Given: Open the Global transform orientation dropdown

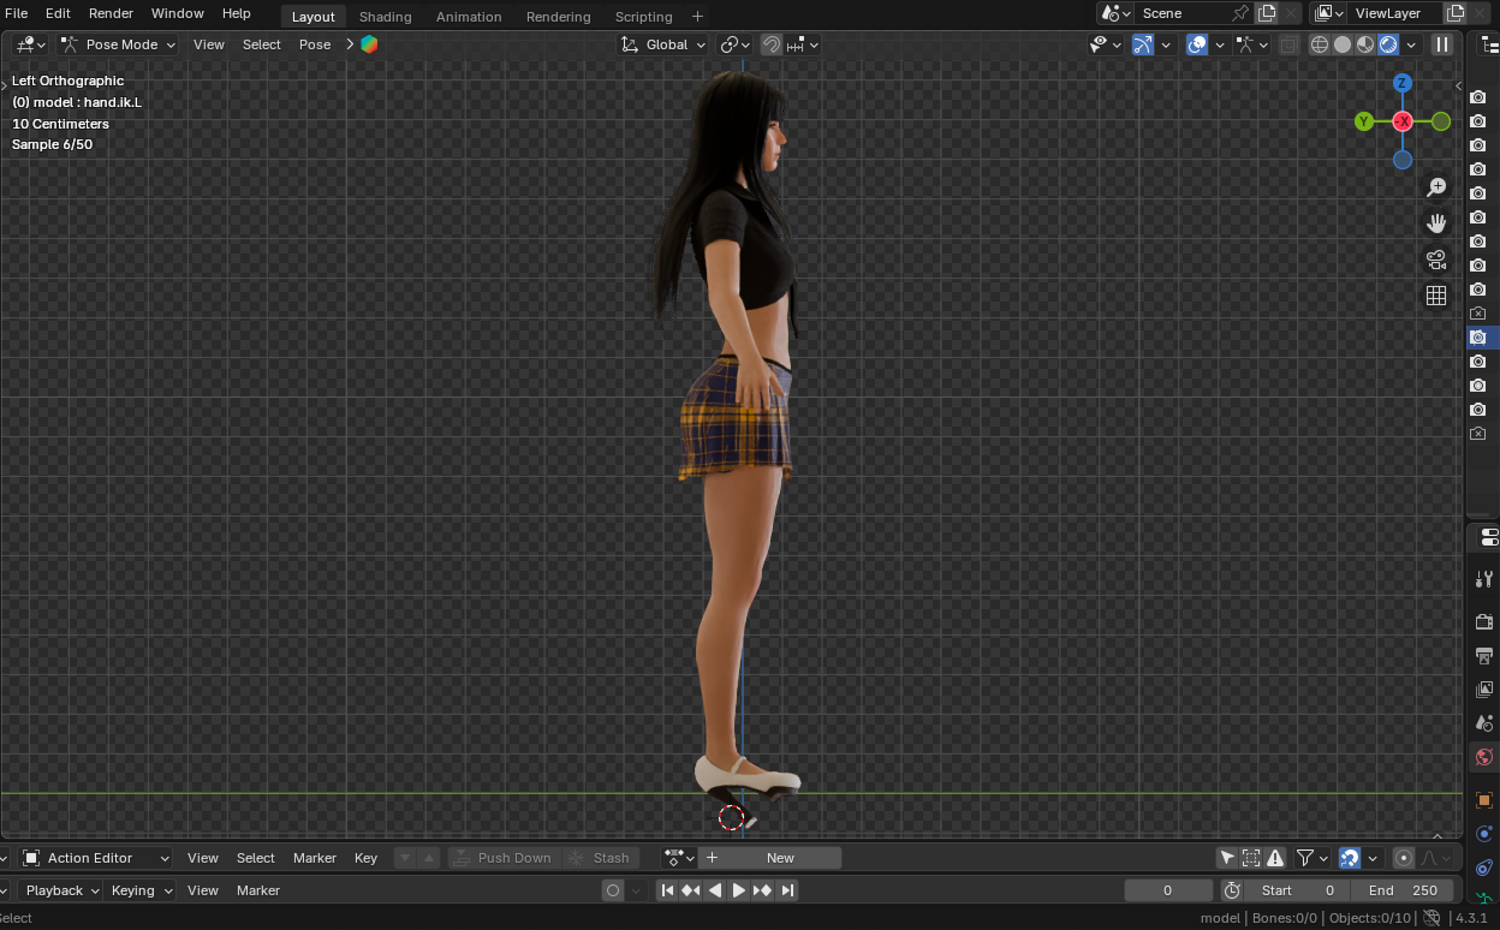Looking at the screenshot, I should (x=663, y=44).
